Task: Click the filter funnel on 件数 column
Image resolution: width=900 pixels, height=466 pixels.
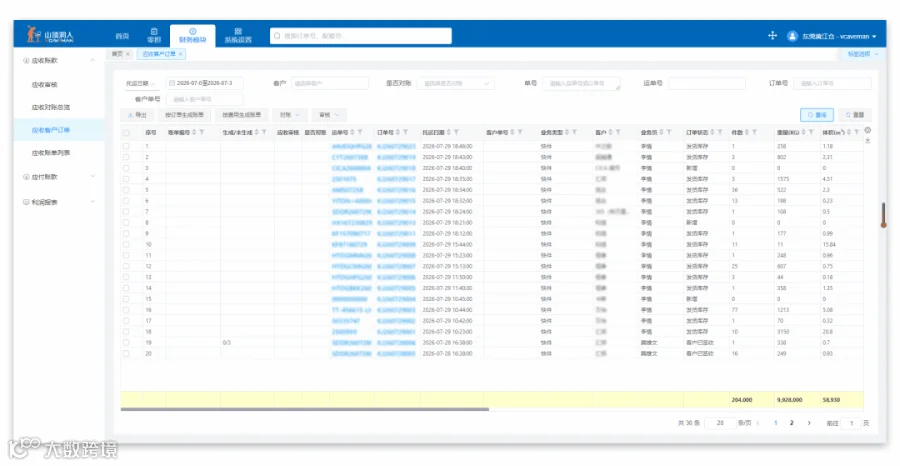Action: tap(754, 133)
